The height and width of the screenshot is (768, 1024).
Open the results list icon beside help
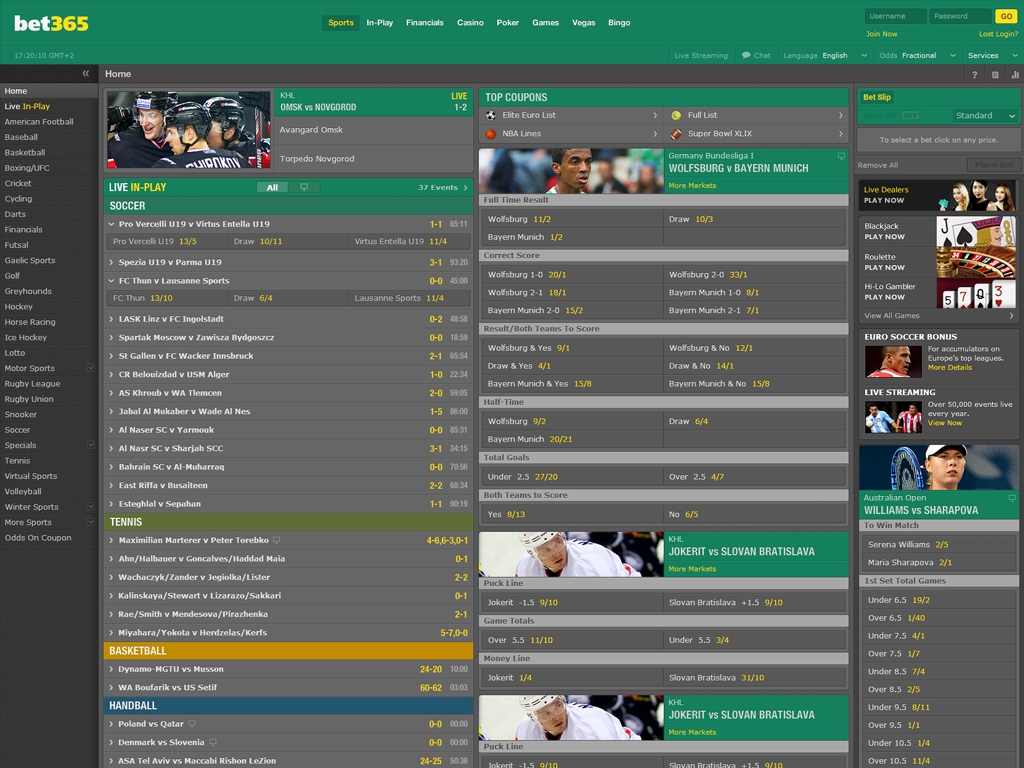tap(995, 75)
